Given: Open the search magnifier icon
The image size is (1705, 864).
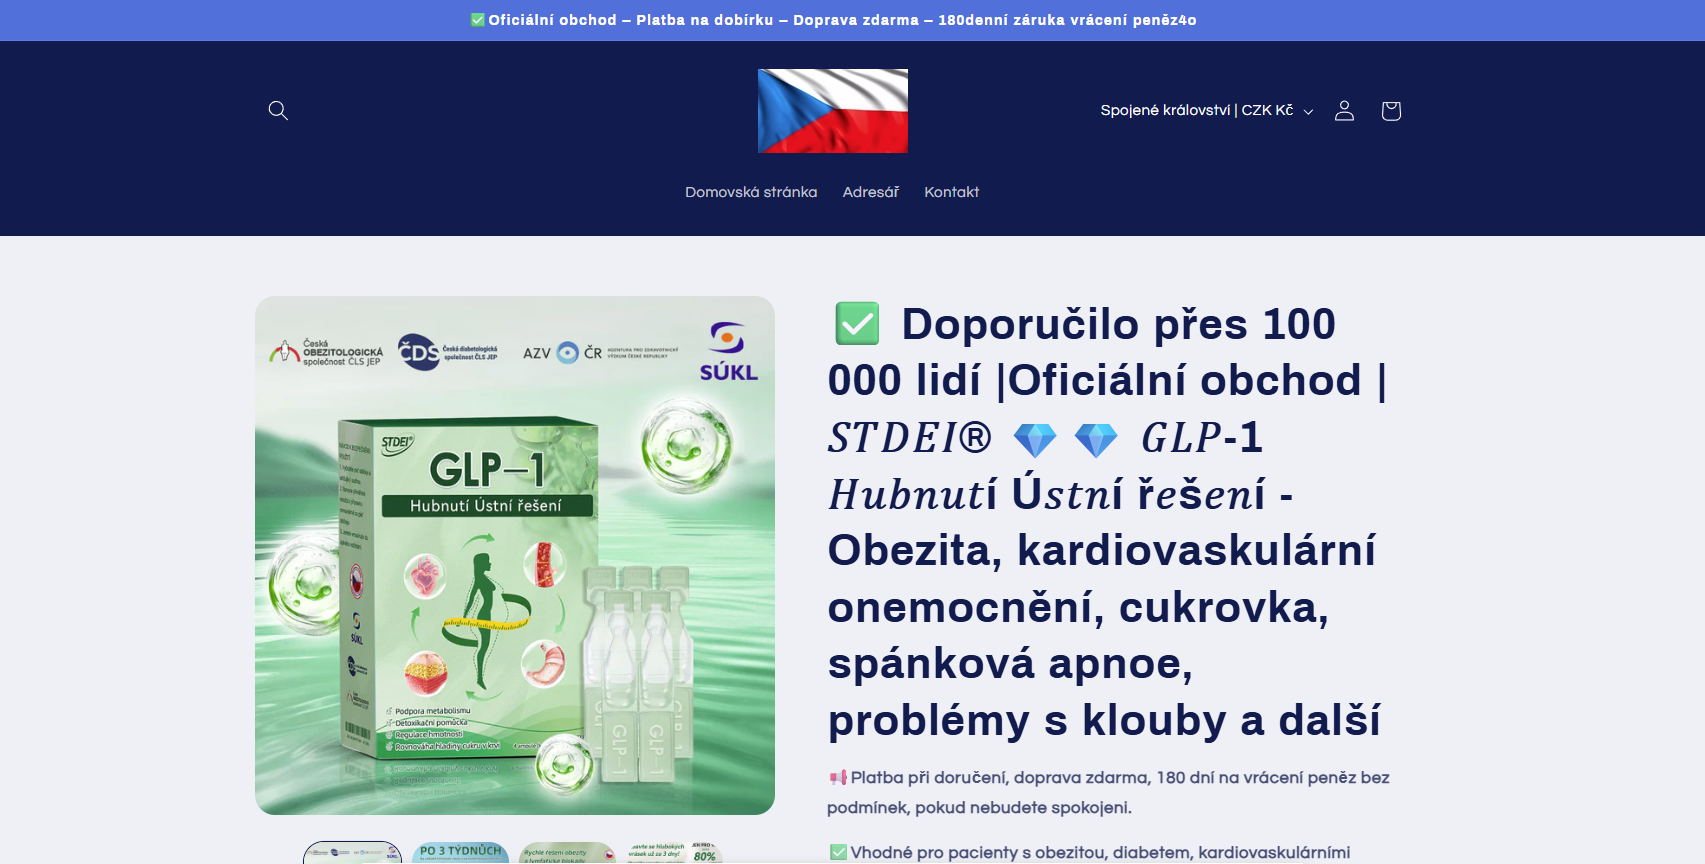Looking at the screenshot, I should 278,110.
